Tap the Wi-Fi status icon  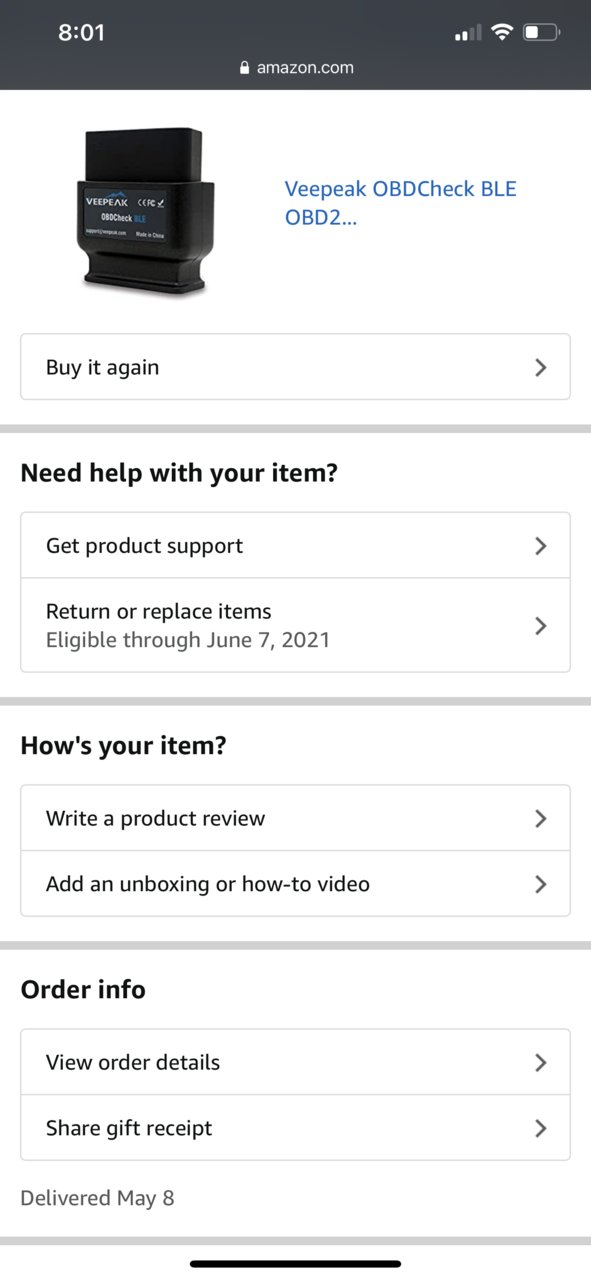[501, 32]
